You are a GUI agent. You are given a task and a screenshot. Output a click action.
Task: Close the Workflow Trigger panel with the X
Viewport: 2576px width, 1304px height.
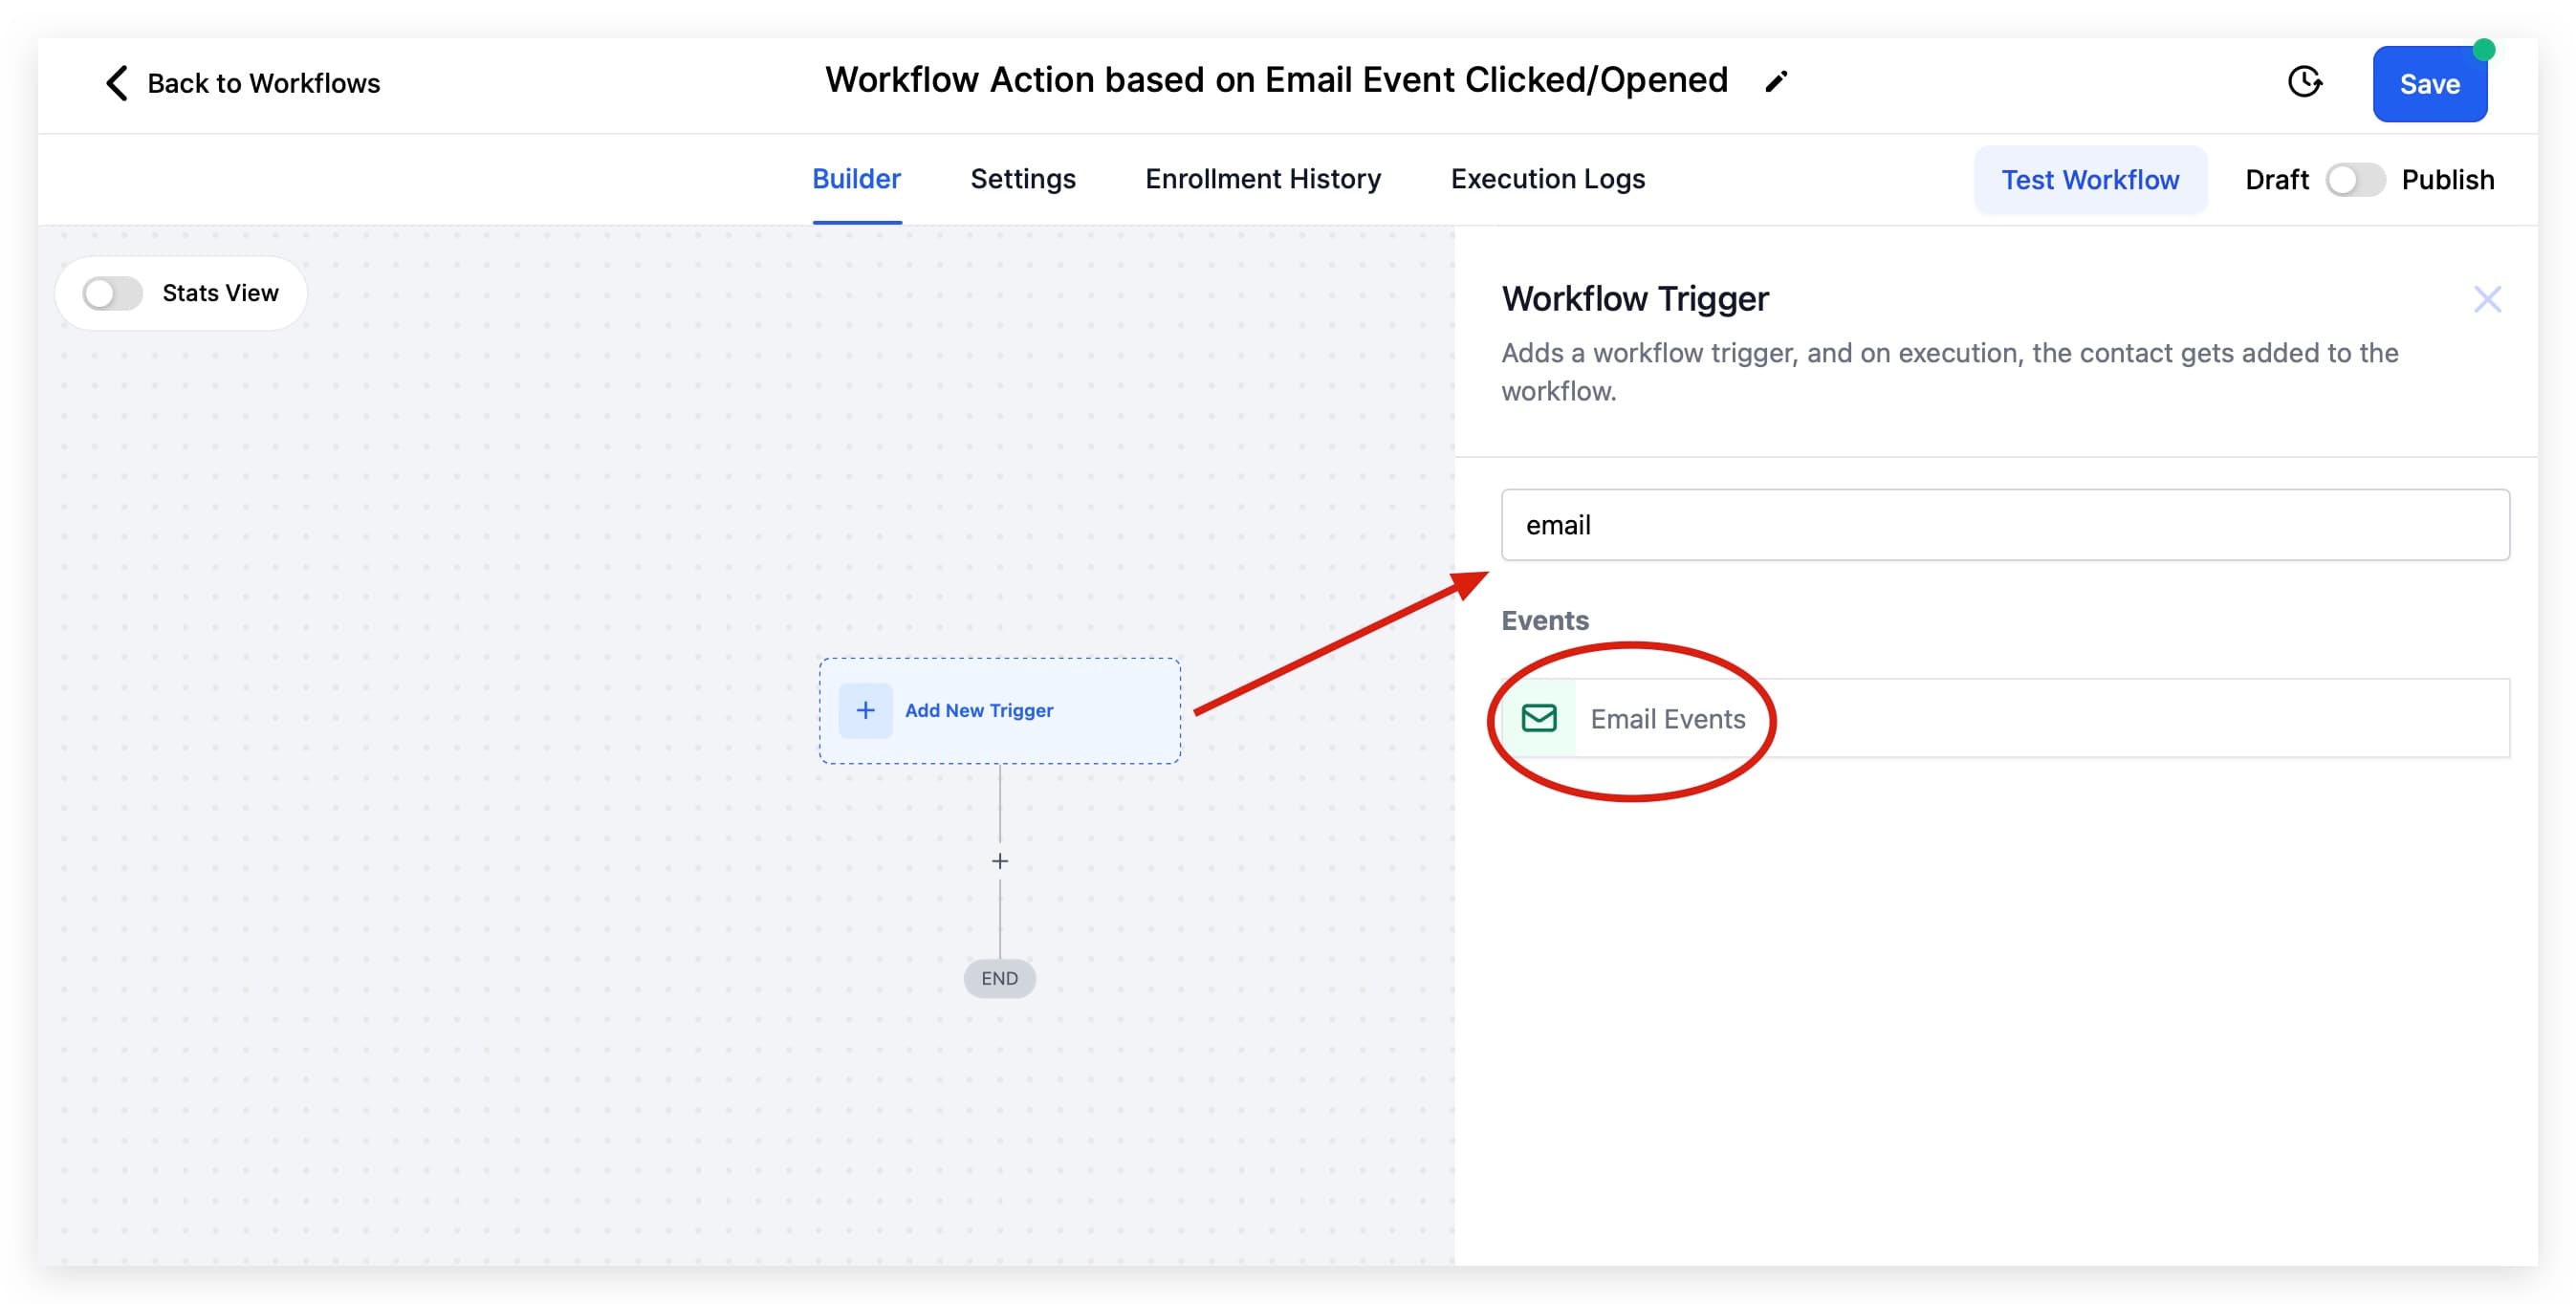point(2488,298)
